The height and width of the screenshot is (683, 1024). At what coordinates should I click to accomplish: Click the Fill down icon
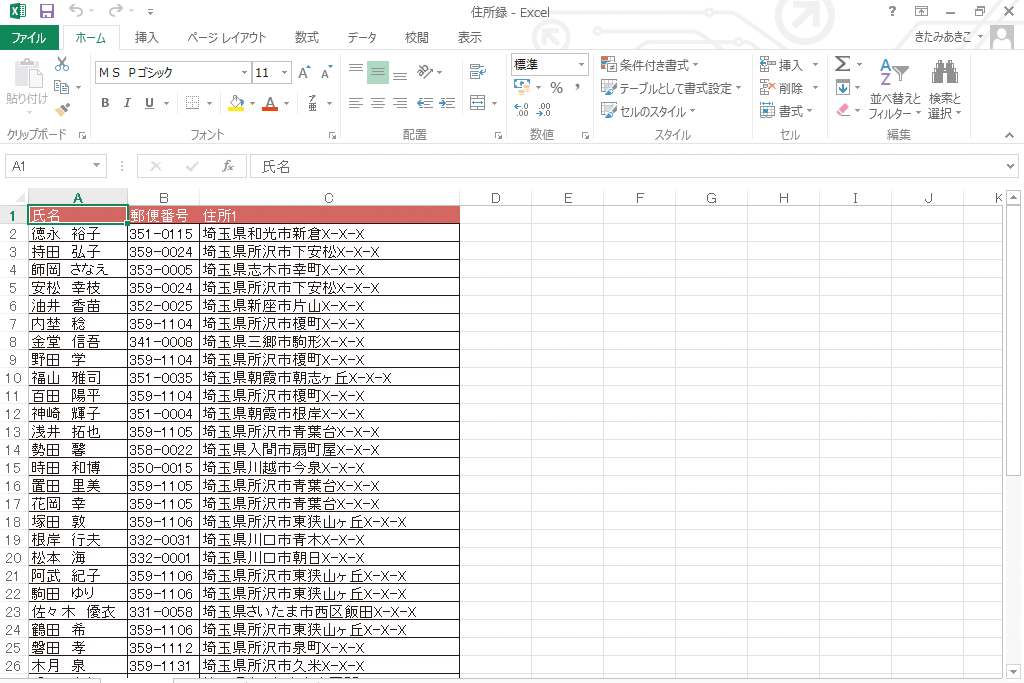click(x=843, y=87)
